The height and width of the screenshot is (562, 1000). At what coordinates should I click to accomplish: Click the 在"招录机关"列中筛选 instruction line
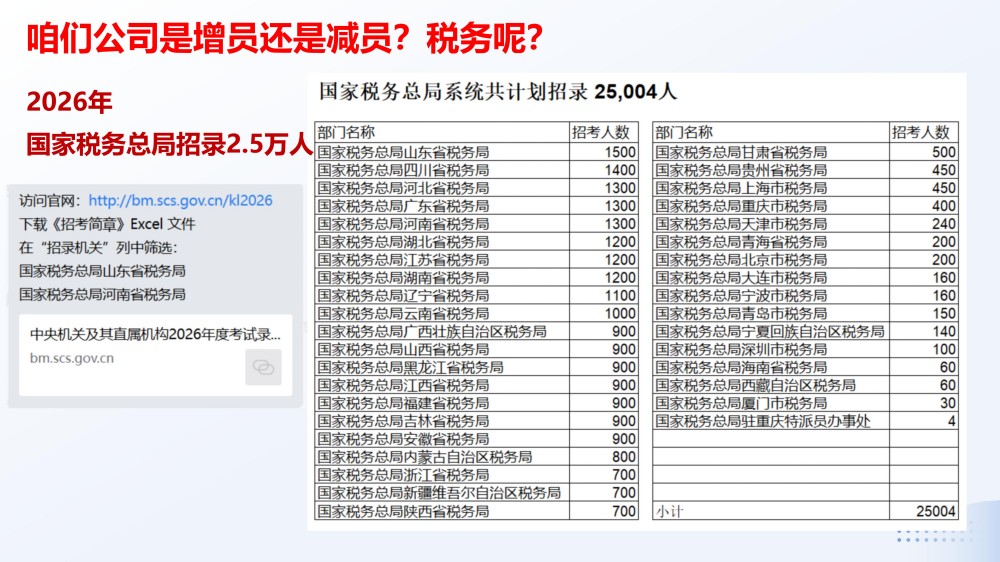(98, 248)
